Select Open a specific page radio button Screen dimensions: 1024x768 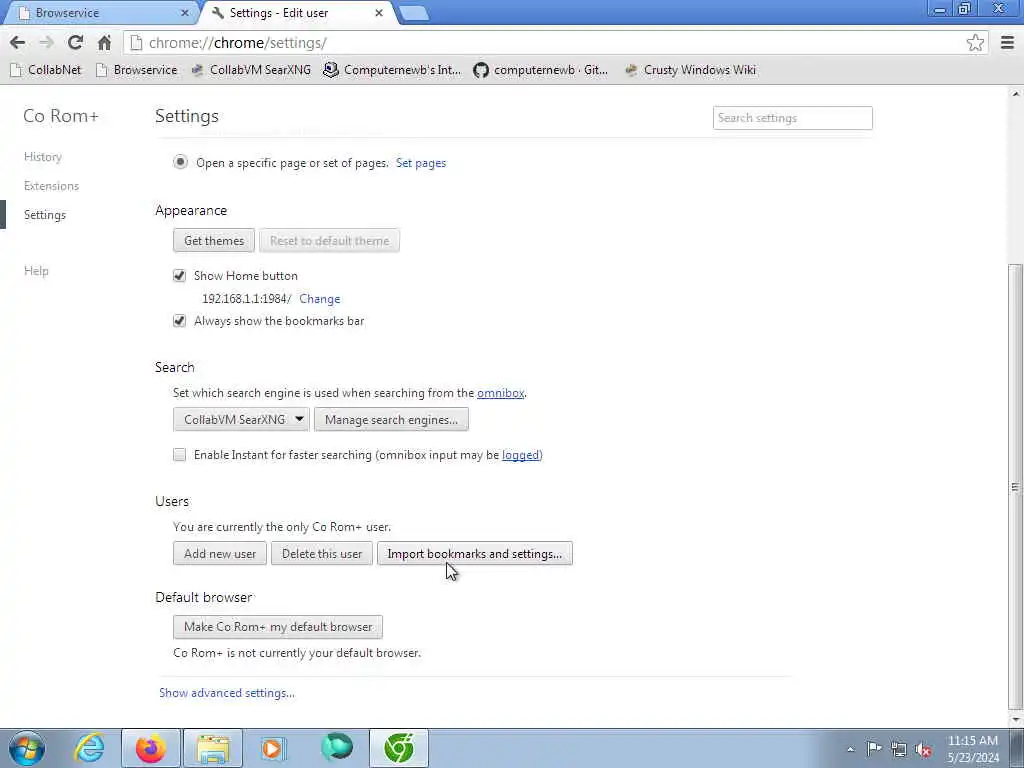180,162
